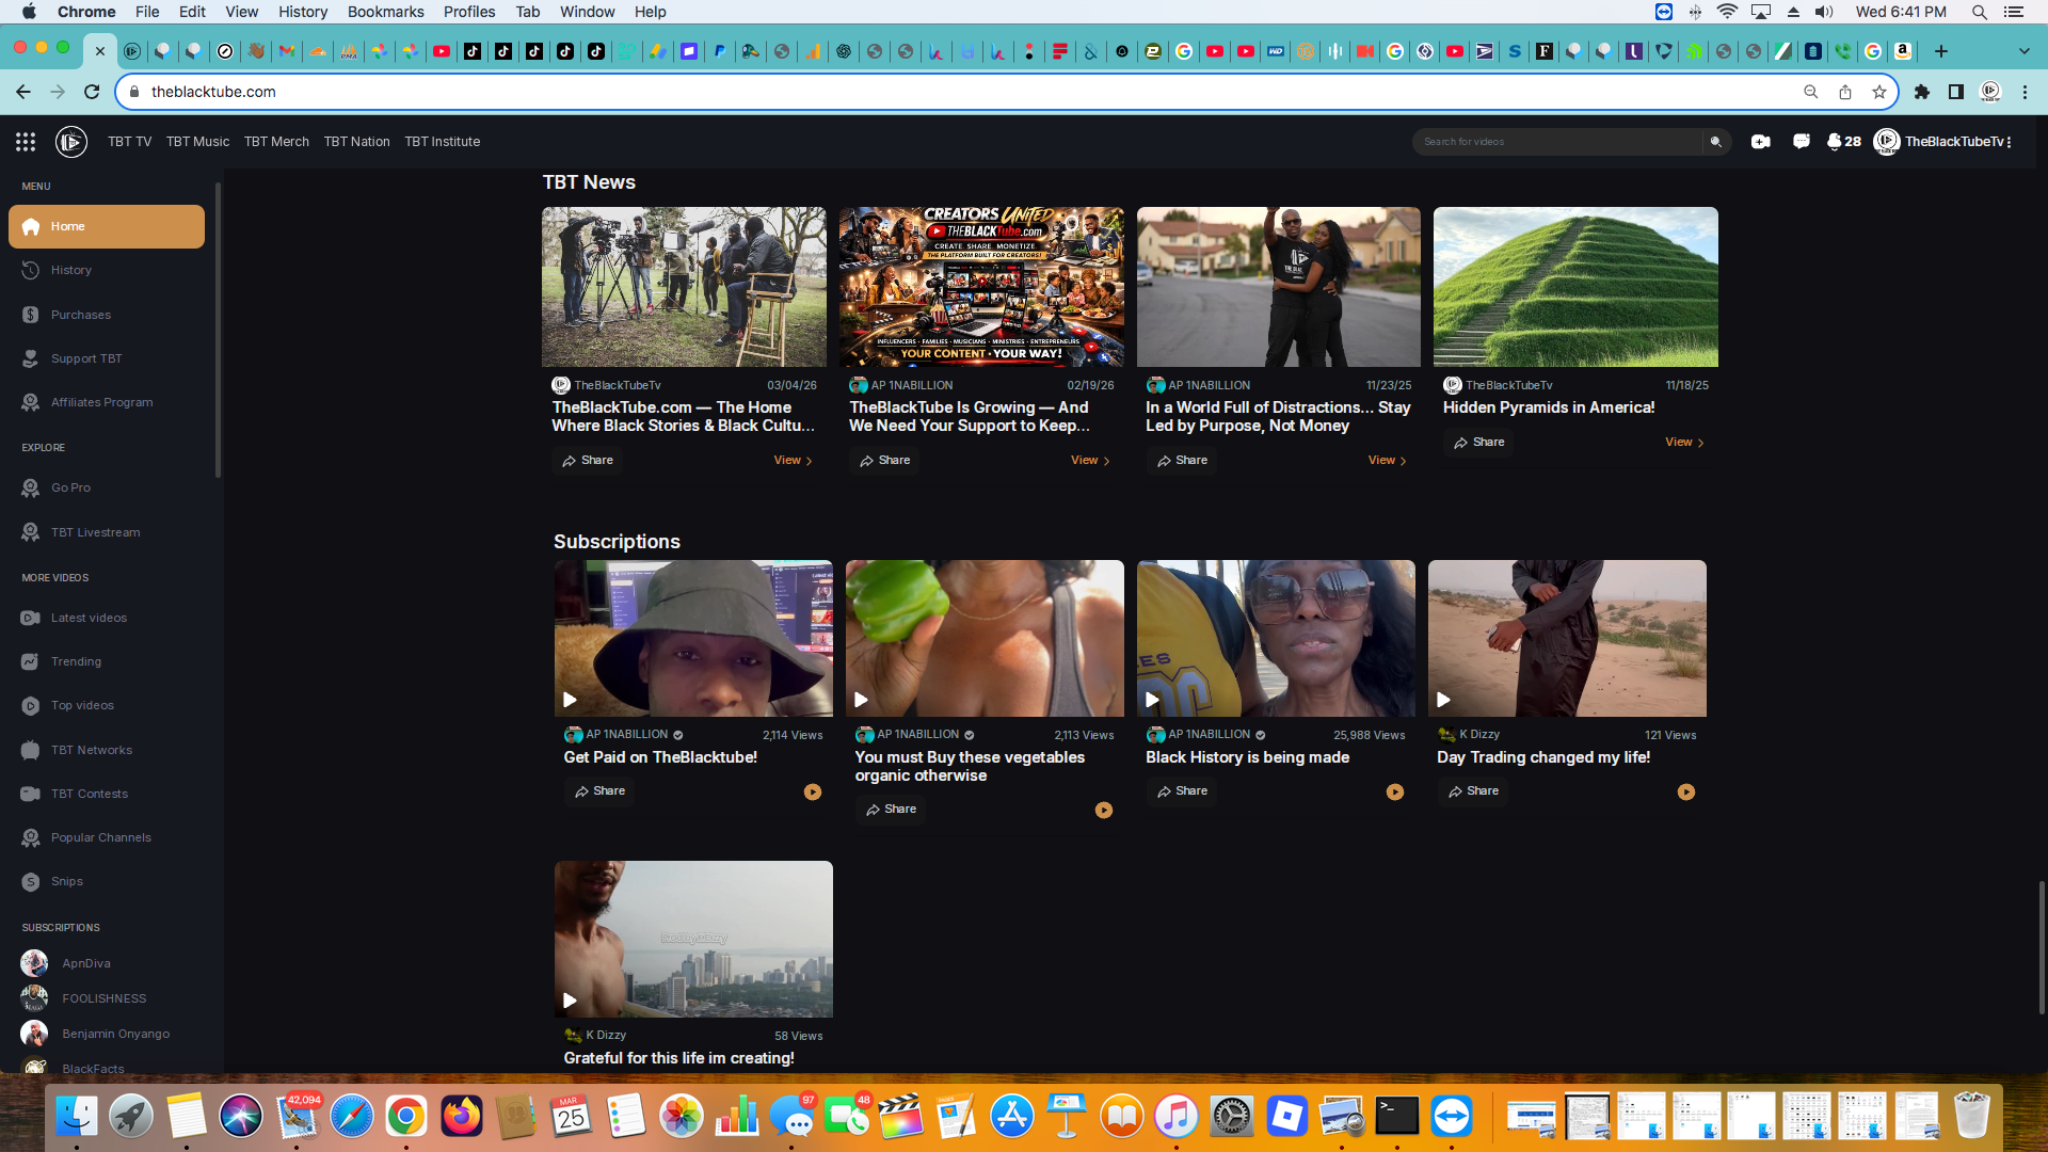Open Chrome's three-dot browser menu
Screen dimensions: 2048x1152
click(x=2025, y=91)
